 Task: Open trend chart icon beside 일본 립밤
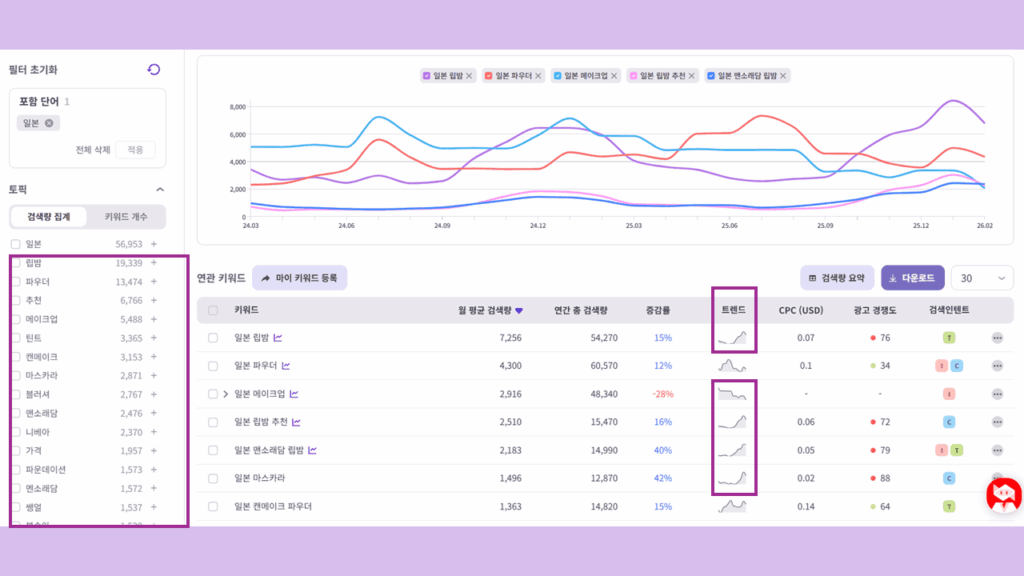tap(277, 338)
